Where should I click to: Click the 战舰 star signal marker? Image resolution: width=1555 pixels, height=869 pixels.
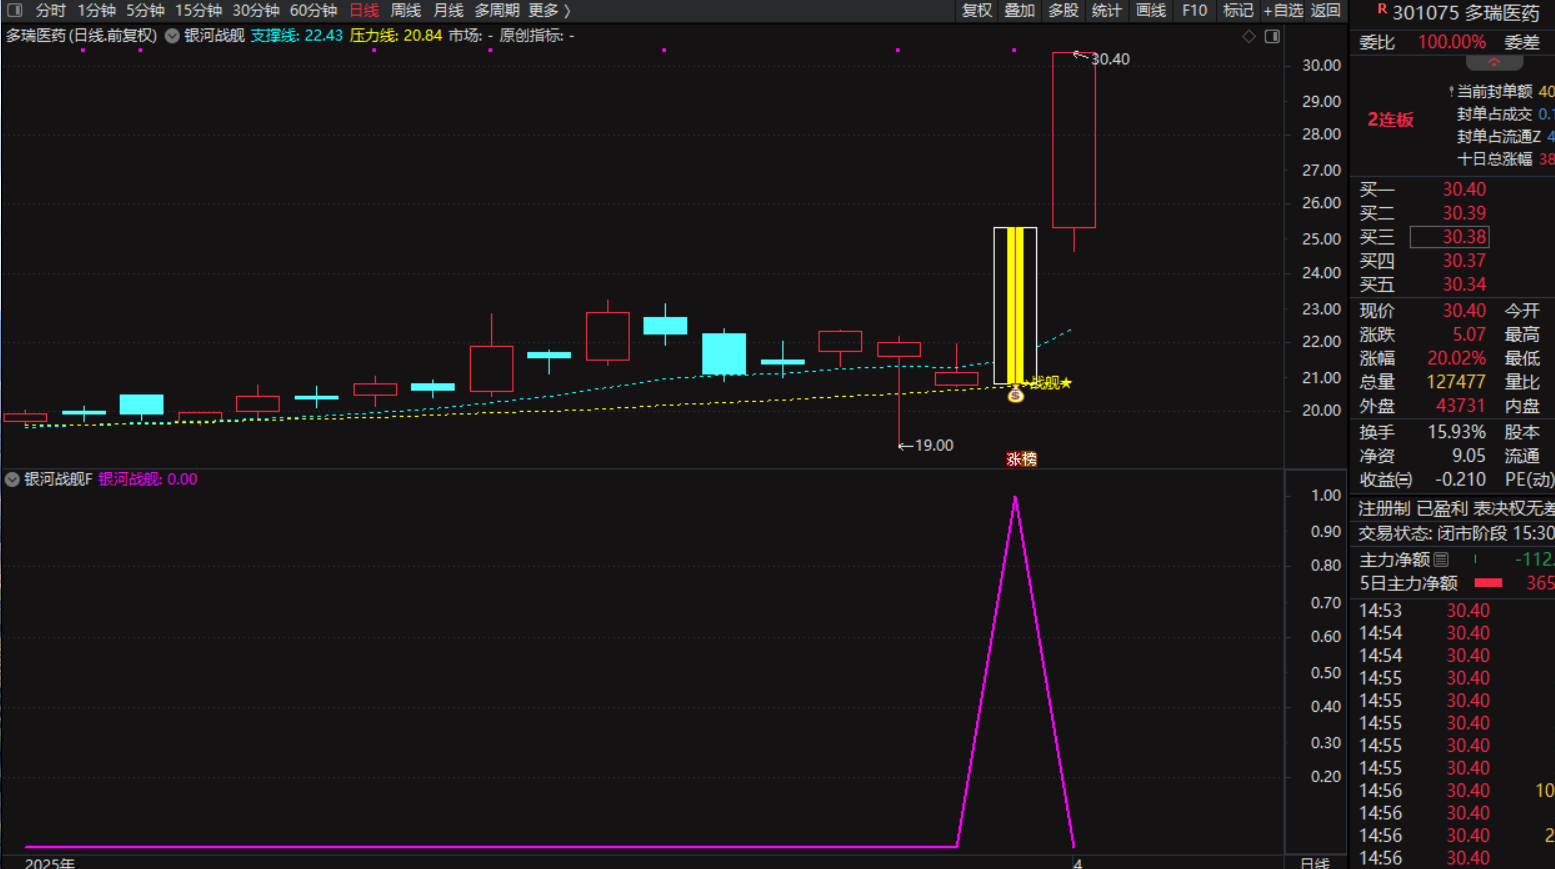click(x=1051, y=383)
